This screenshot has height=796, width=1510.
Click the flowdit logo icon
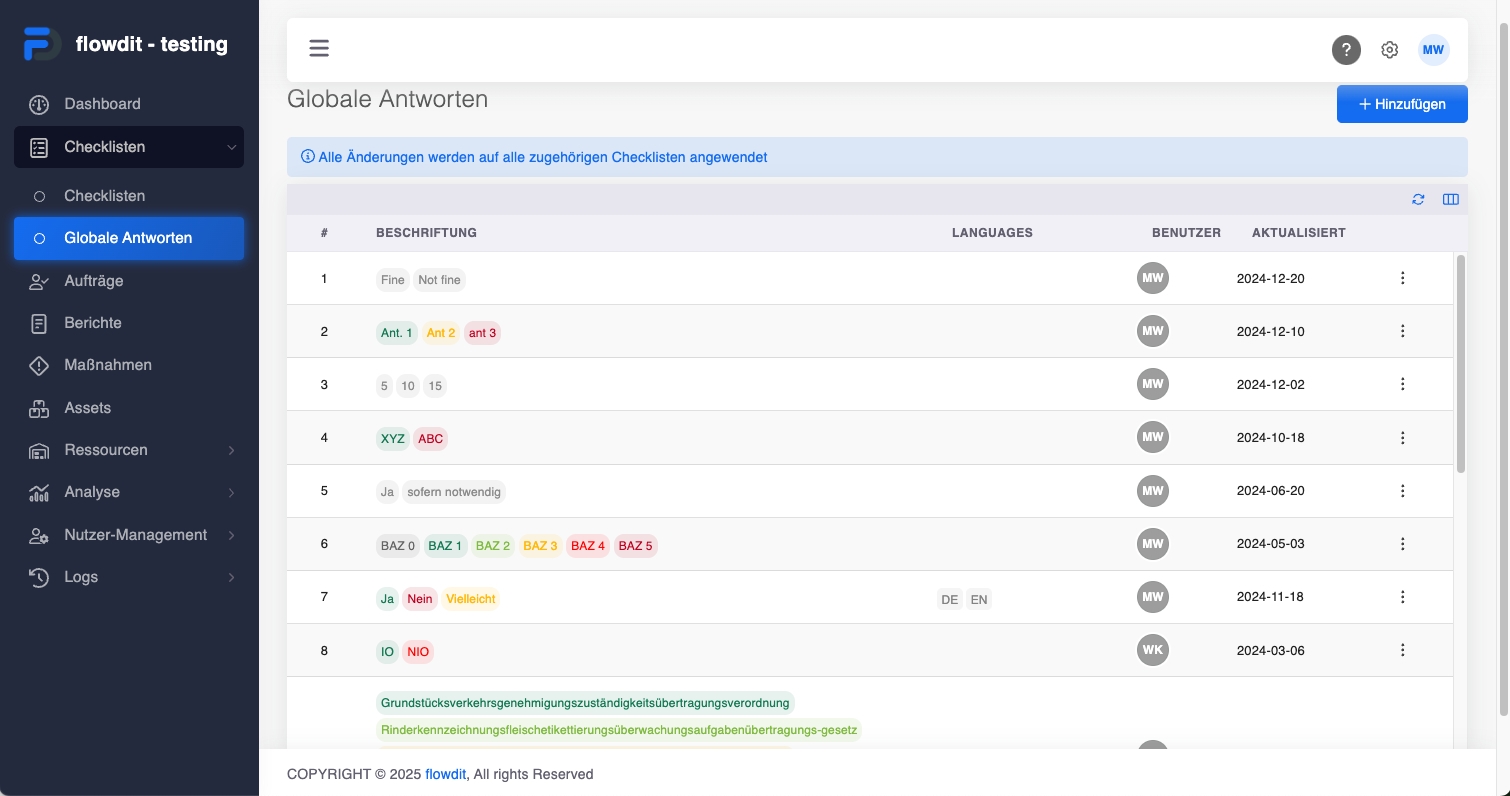tap(42, 45)
